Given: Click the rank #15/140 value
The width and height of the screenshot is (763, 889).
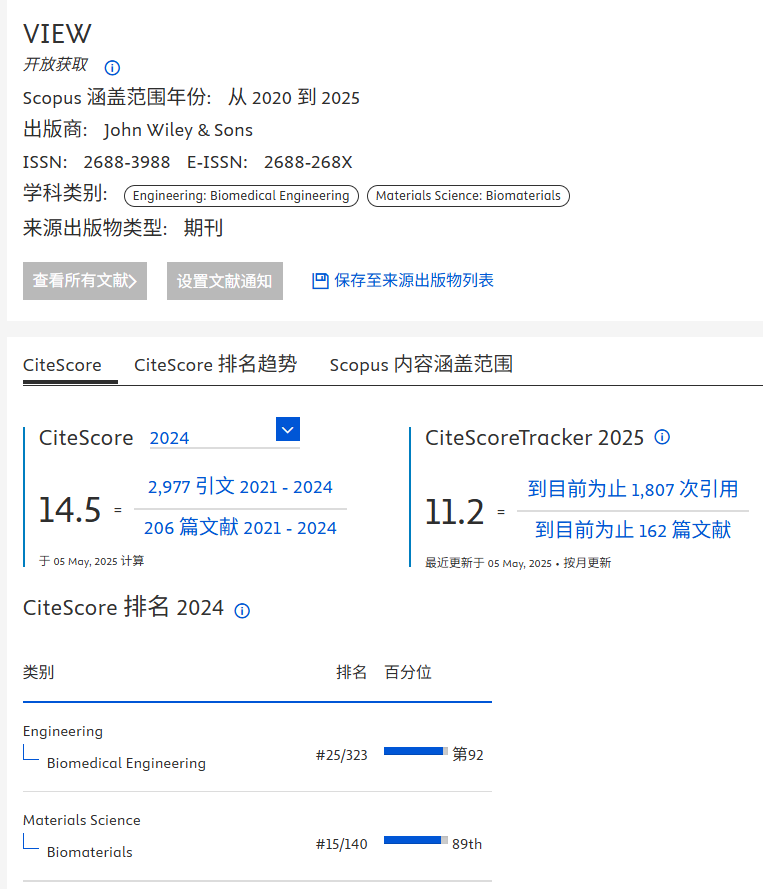Looking at the screenshot, I should [341, 844].
